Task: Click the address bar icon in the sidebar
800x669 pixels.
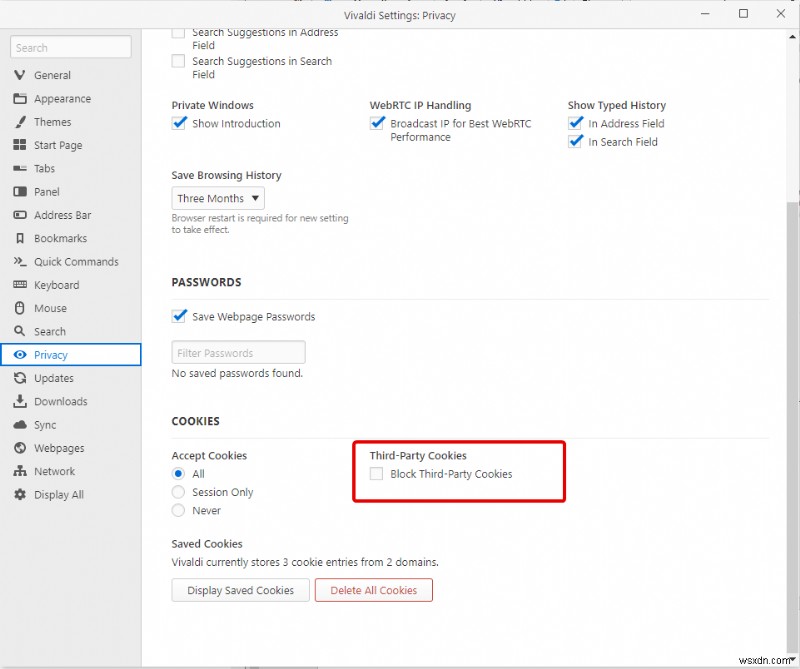Action: click(20, 215)
